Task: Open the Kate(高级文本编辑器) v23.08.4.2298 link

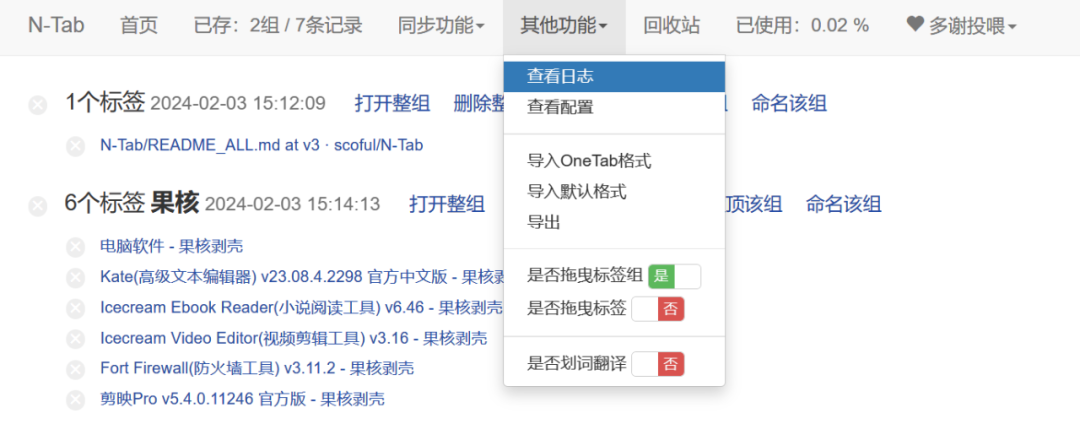Action: click(x=302, y=277)
